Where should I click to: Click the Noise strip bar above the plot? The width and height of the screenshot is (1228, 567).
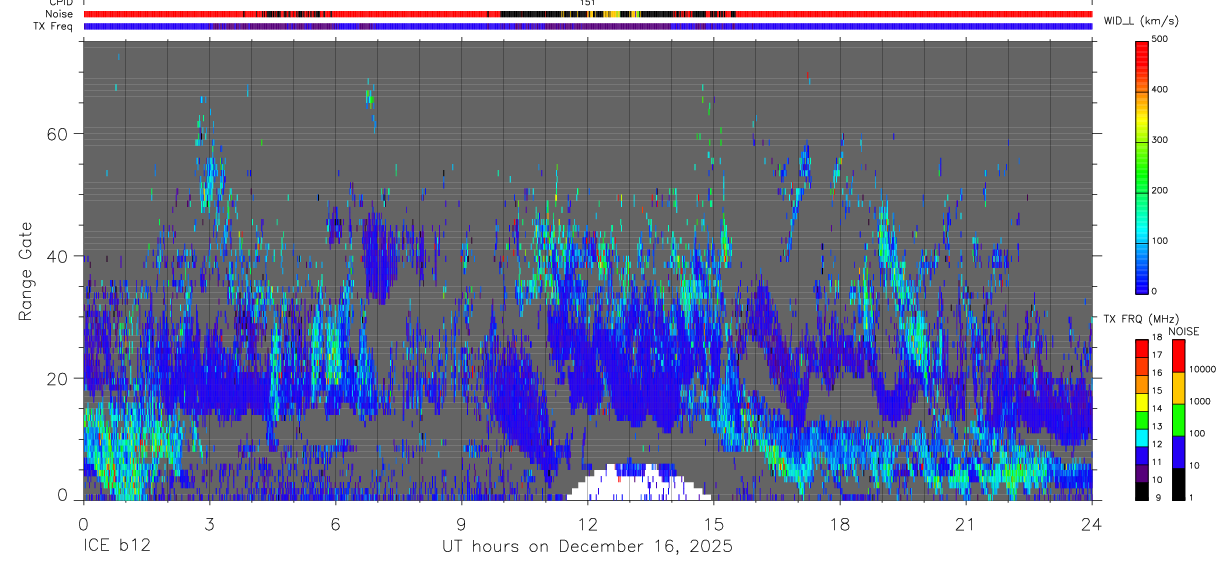point(587,15)
